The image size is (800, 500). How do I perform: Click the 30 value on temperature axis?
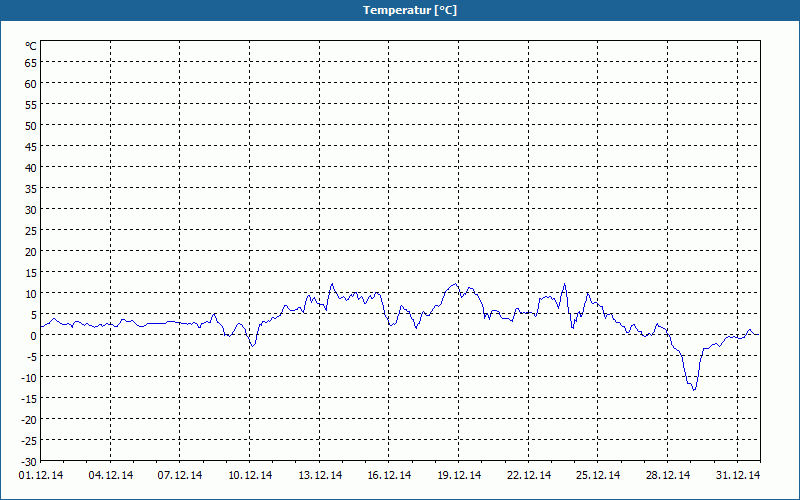coord(31,210)
